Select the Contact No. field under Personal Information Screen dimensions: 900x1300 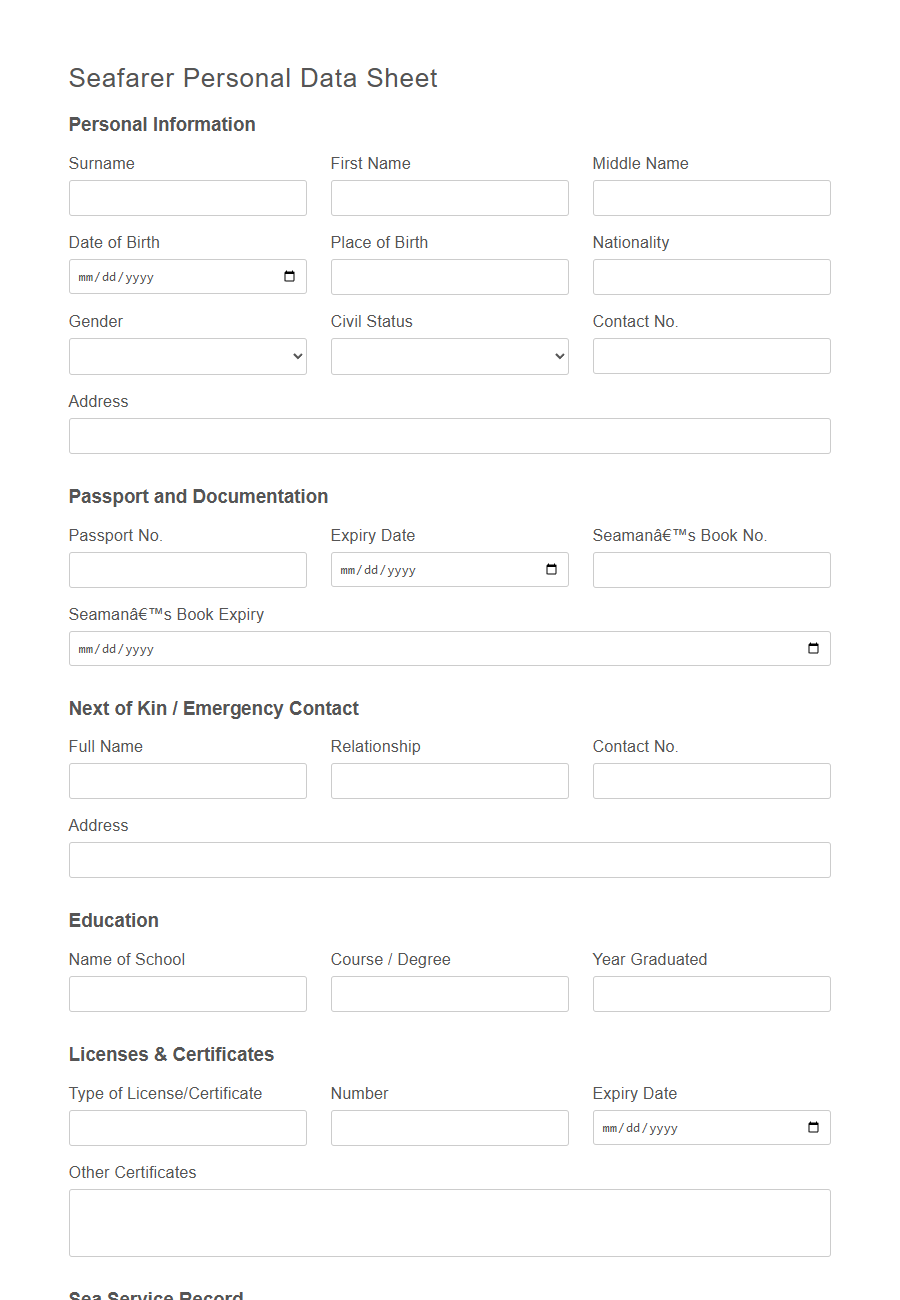pyautogui.click(x=711, y=356)
